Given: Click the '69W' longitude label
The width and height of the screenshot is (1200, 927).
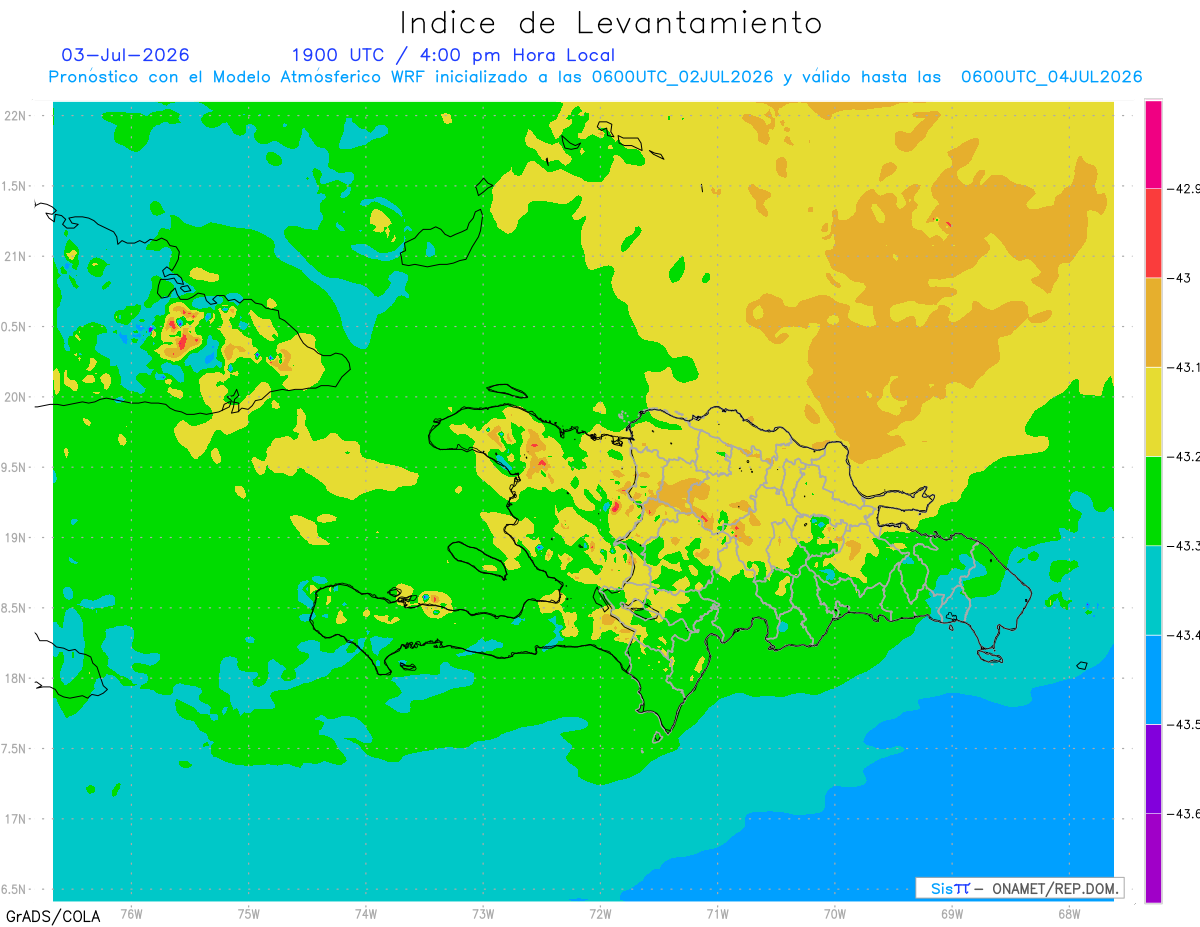Looking at the screenshot, I should 952,913.
